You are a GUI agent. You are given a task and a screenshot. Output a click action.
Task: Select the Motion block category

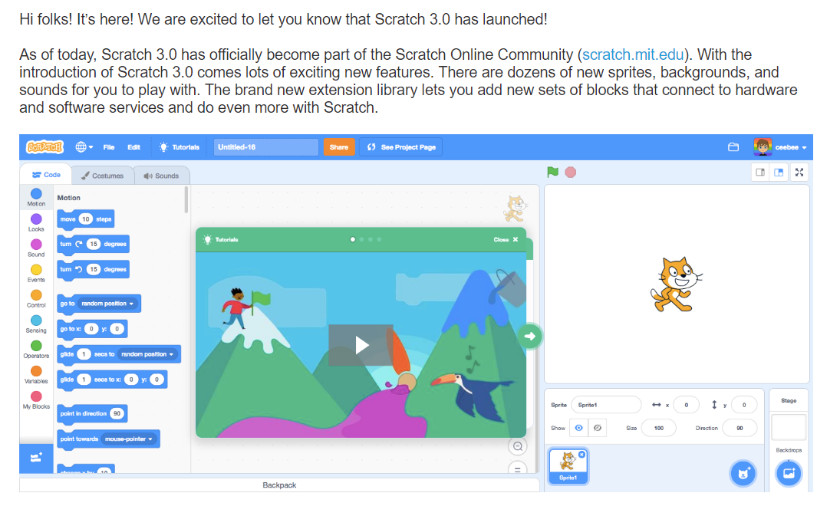[x=36, y=197]
